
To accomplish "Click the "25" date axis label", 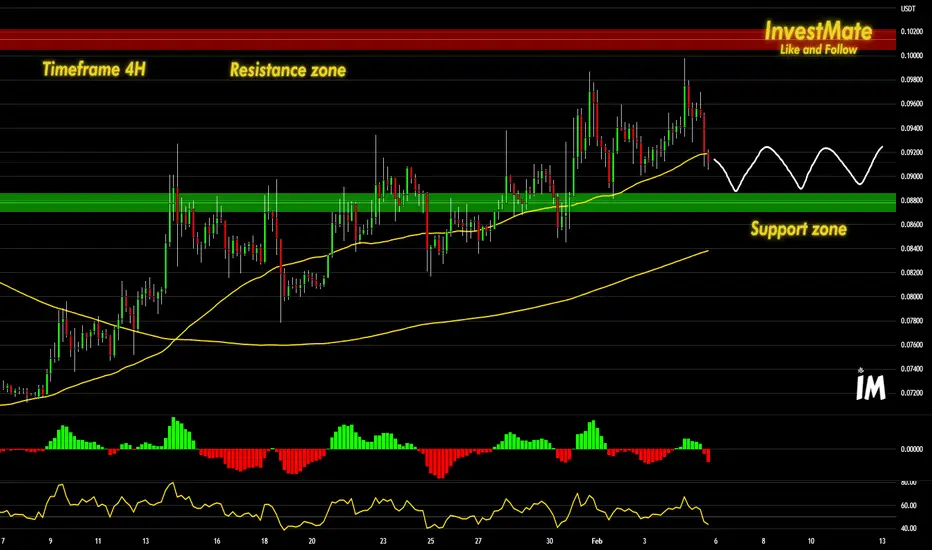I will pyautogui.click(x=431, y=541).
